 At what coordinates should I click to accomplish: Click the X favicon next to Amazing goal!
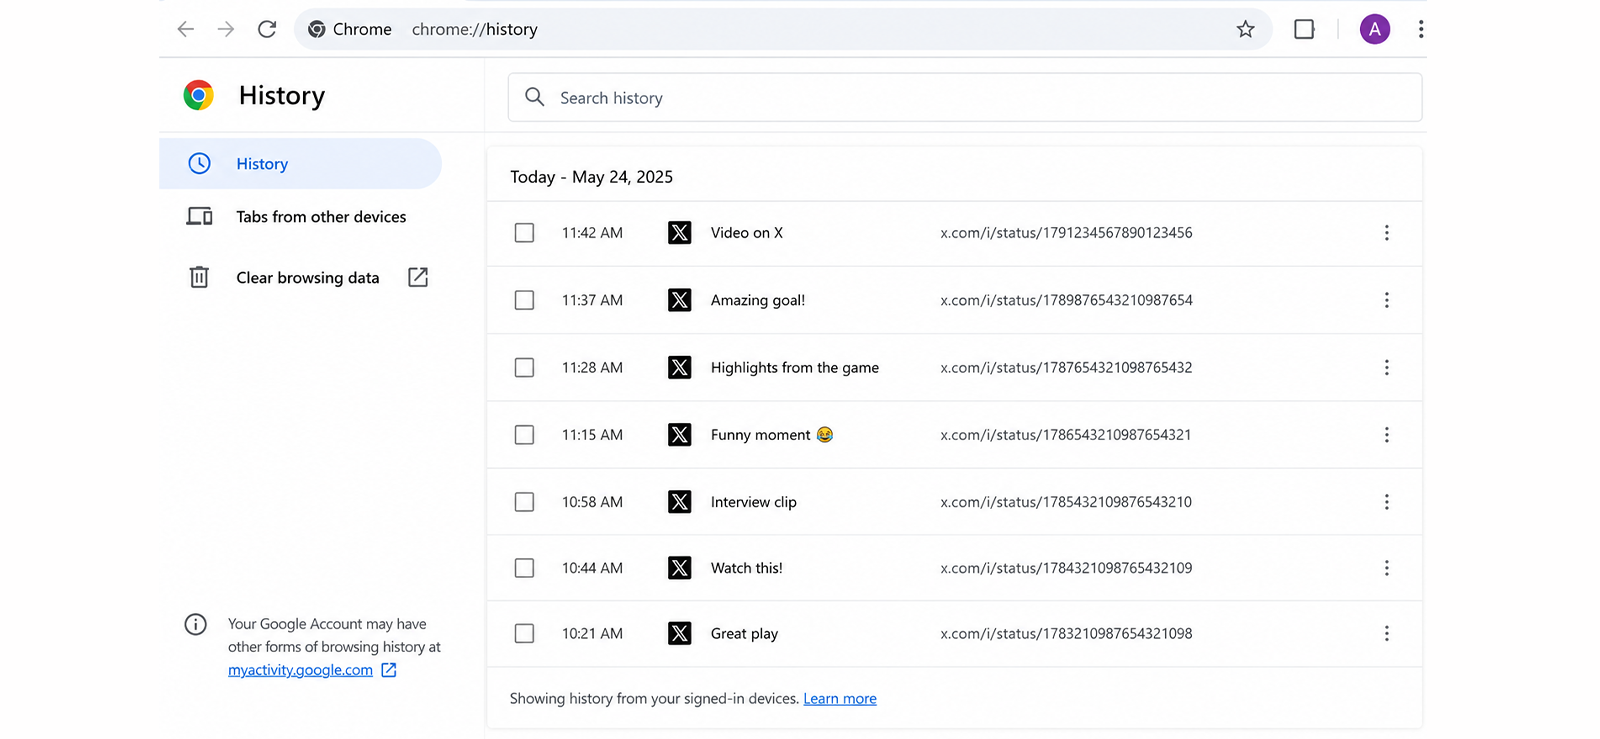[x=680, y=300]
